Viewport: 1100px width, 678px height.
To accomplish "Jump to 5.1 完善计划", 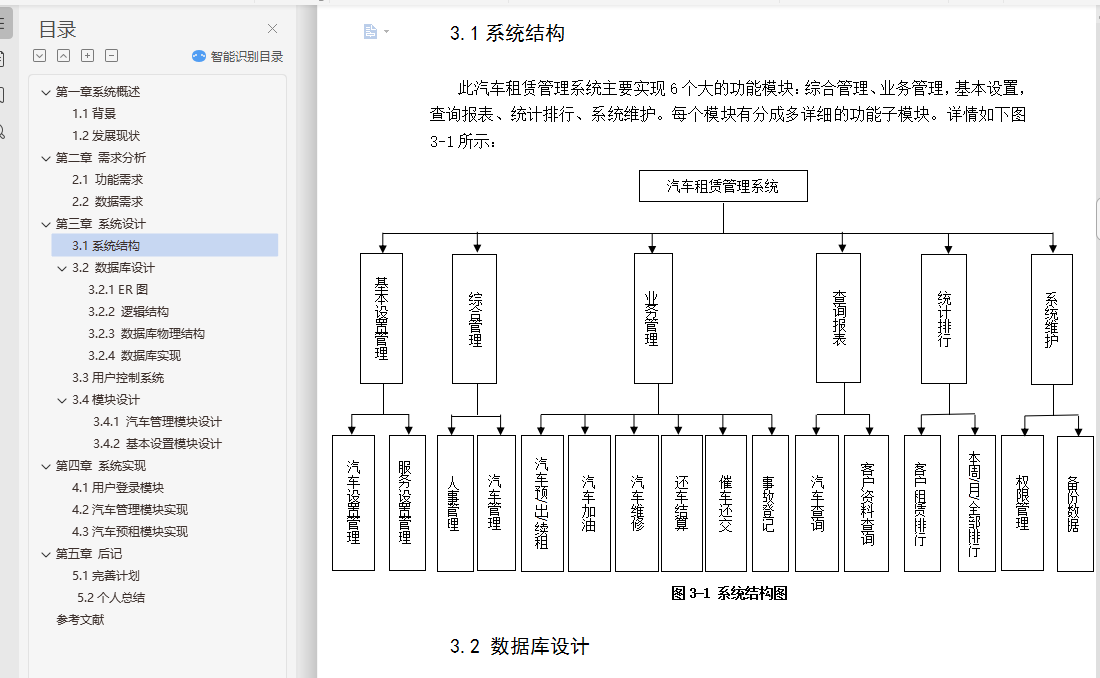I will [106, 576].
